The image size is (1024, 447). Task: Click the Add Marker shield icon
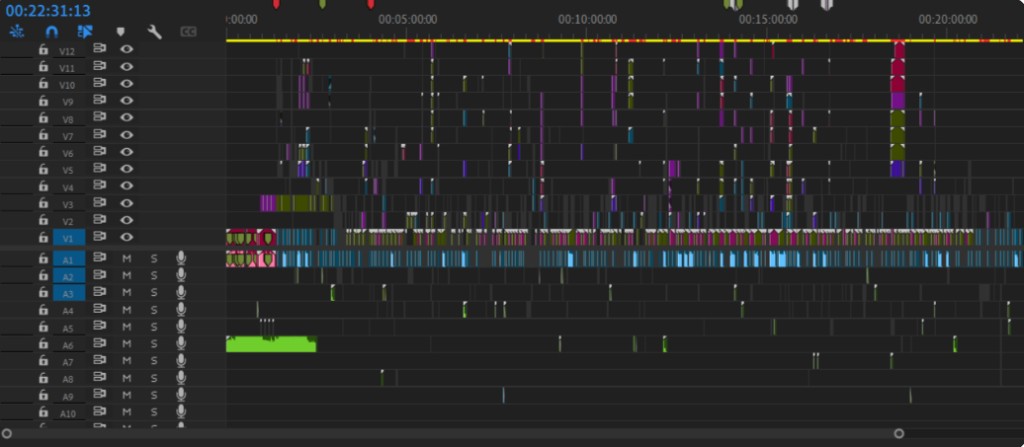tap(120, 31)
